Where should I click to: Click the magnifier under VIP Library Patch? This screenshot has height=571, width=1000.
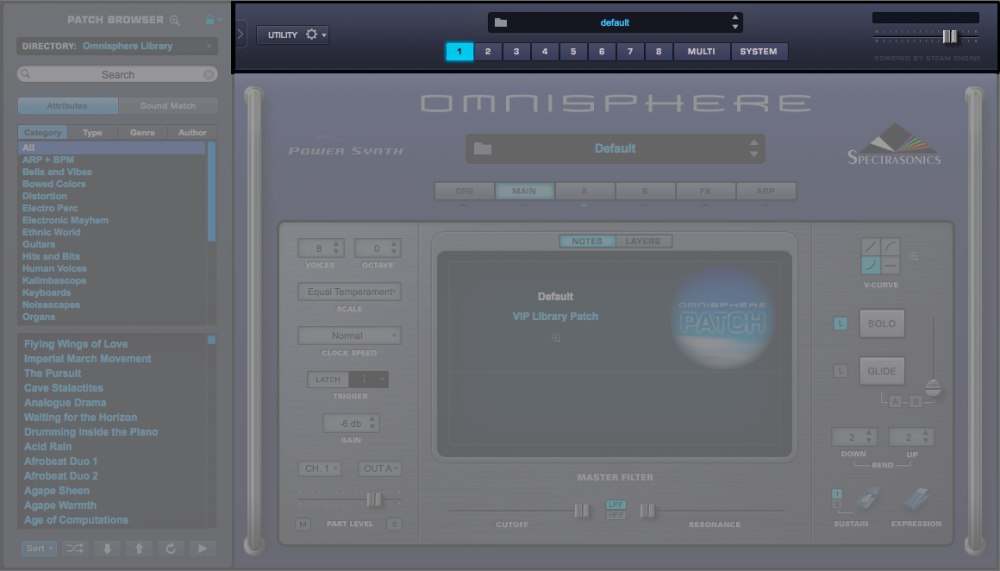click(x=556, y=338)
